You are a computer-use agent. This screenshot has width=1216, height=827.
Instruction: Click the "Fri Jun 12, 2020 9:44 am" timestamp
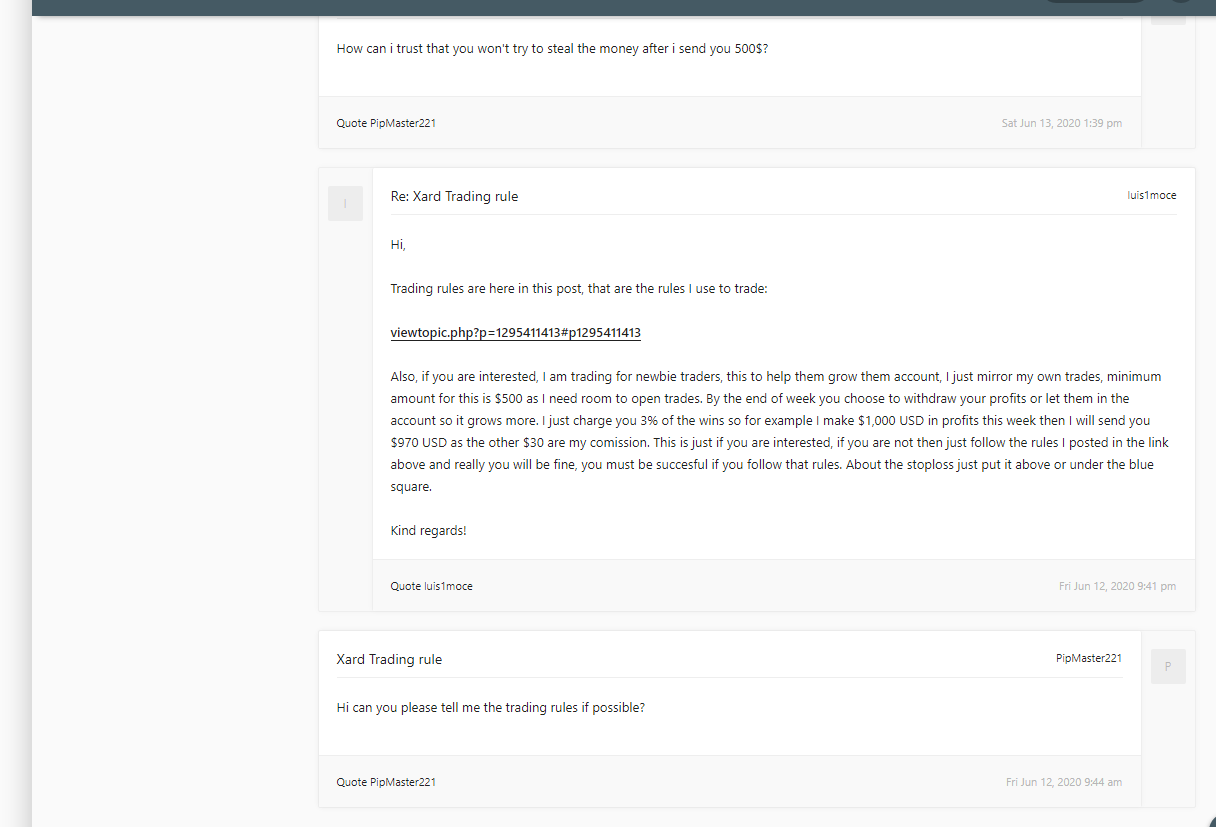click(1063, 782)
